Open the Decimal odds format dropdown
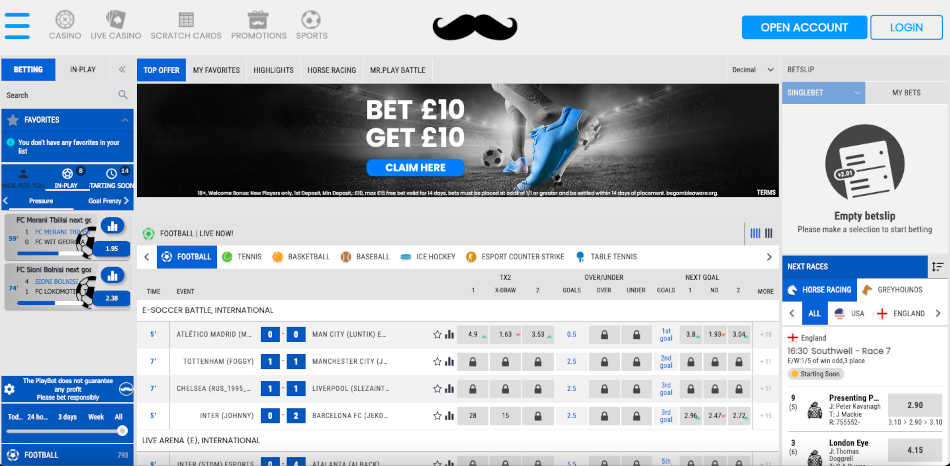Image resolution: width=950 pixels, height=466 pixels. 751,70
